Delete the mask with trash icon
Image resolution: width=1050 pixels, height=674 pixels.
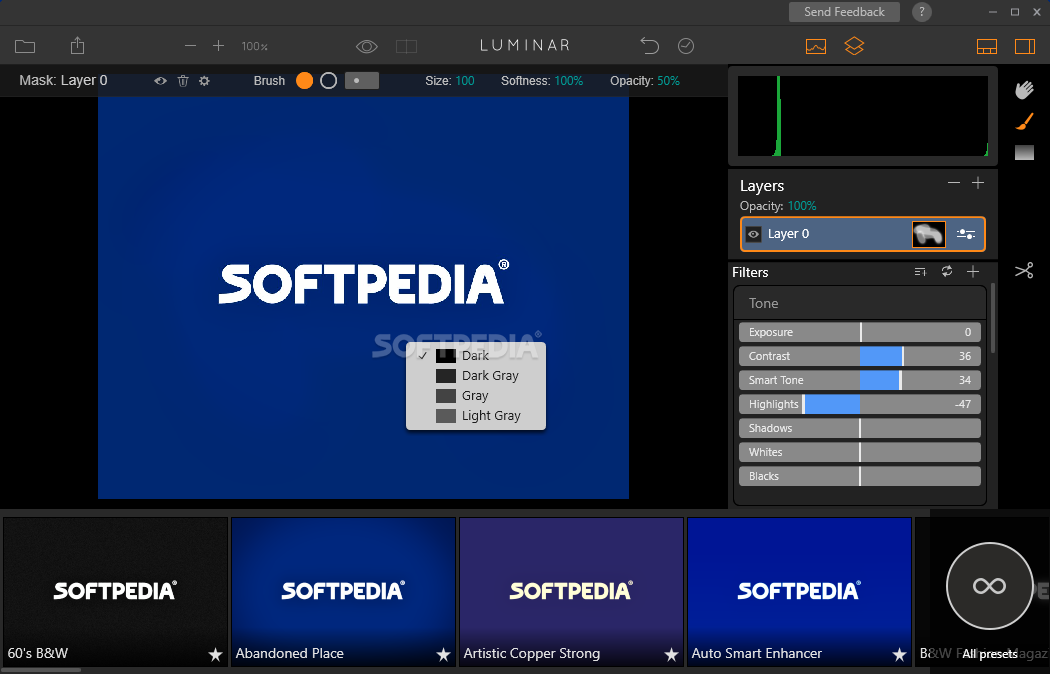[183, 81]
